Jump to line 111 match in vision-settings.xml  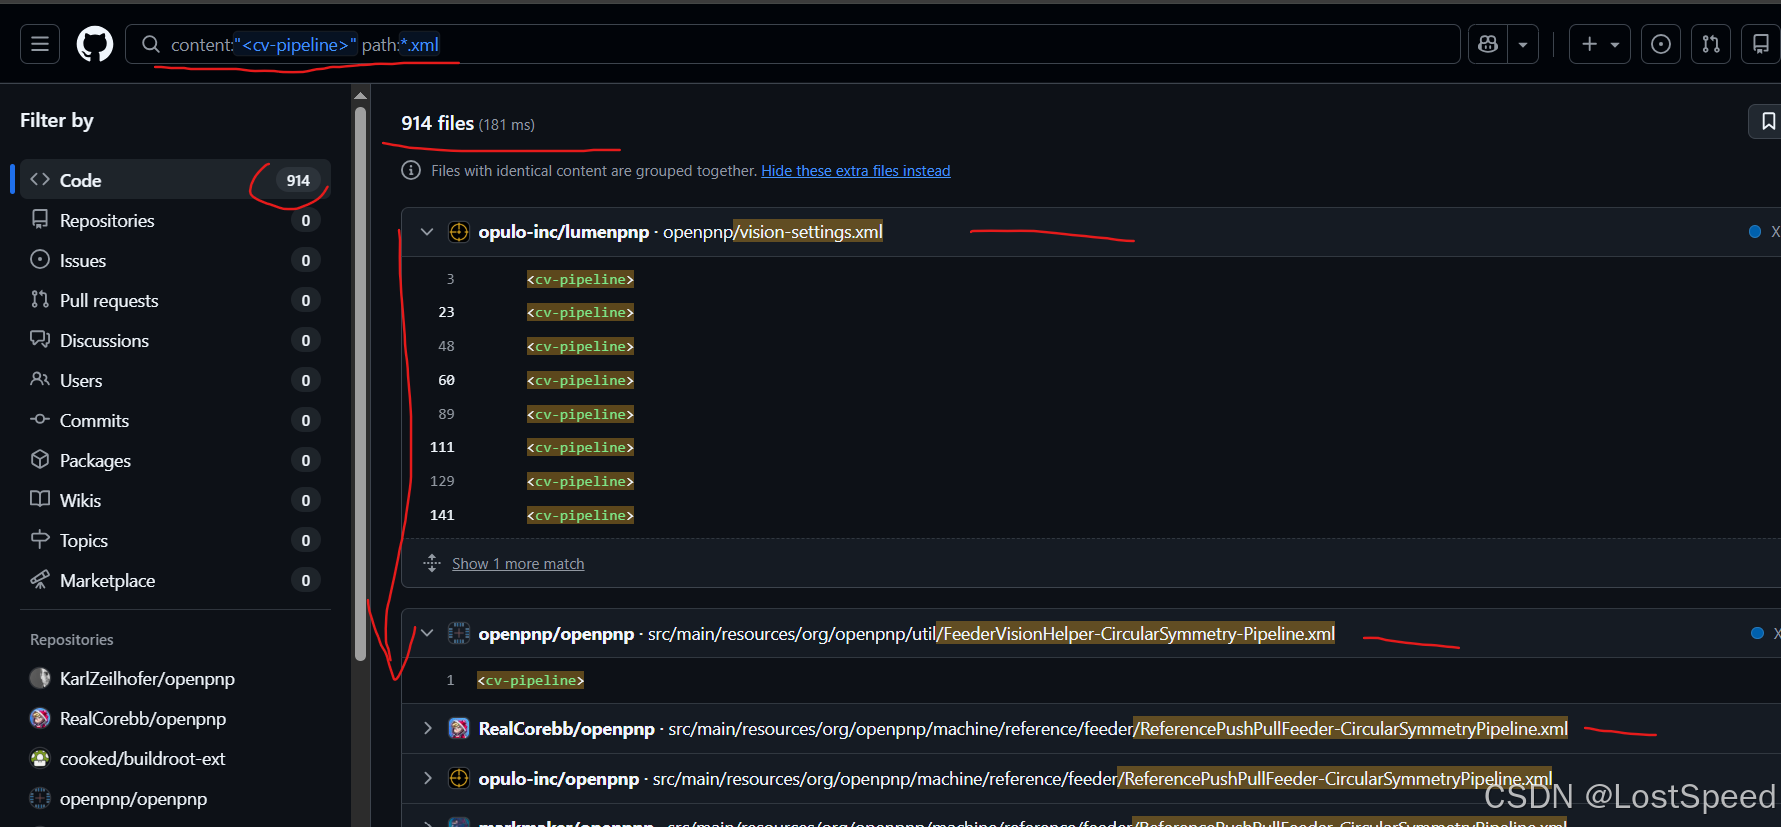[442, 447]
